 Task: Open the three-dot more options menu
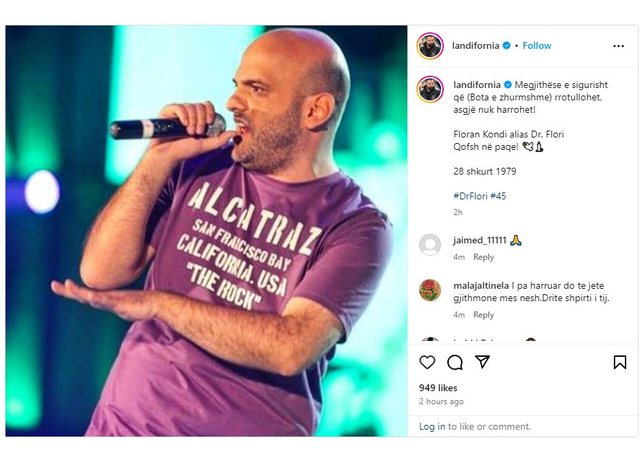pos(620,46)
